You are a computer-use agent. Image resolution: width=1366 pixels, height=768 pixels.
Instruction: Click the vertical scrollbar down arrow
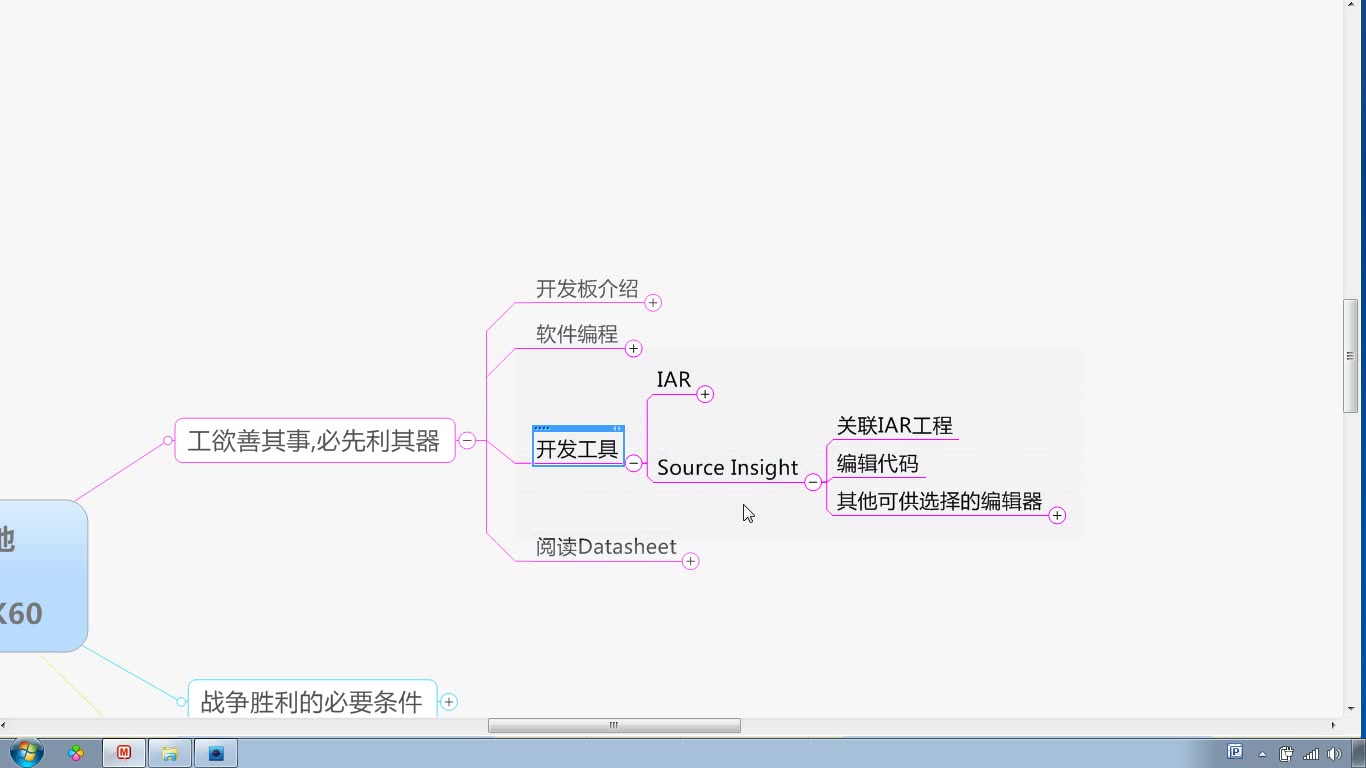[1350, 709]
